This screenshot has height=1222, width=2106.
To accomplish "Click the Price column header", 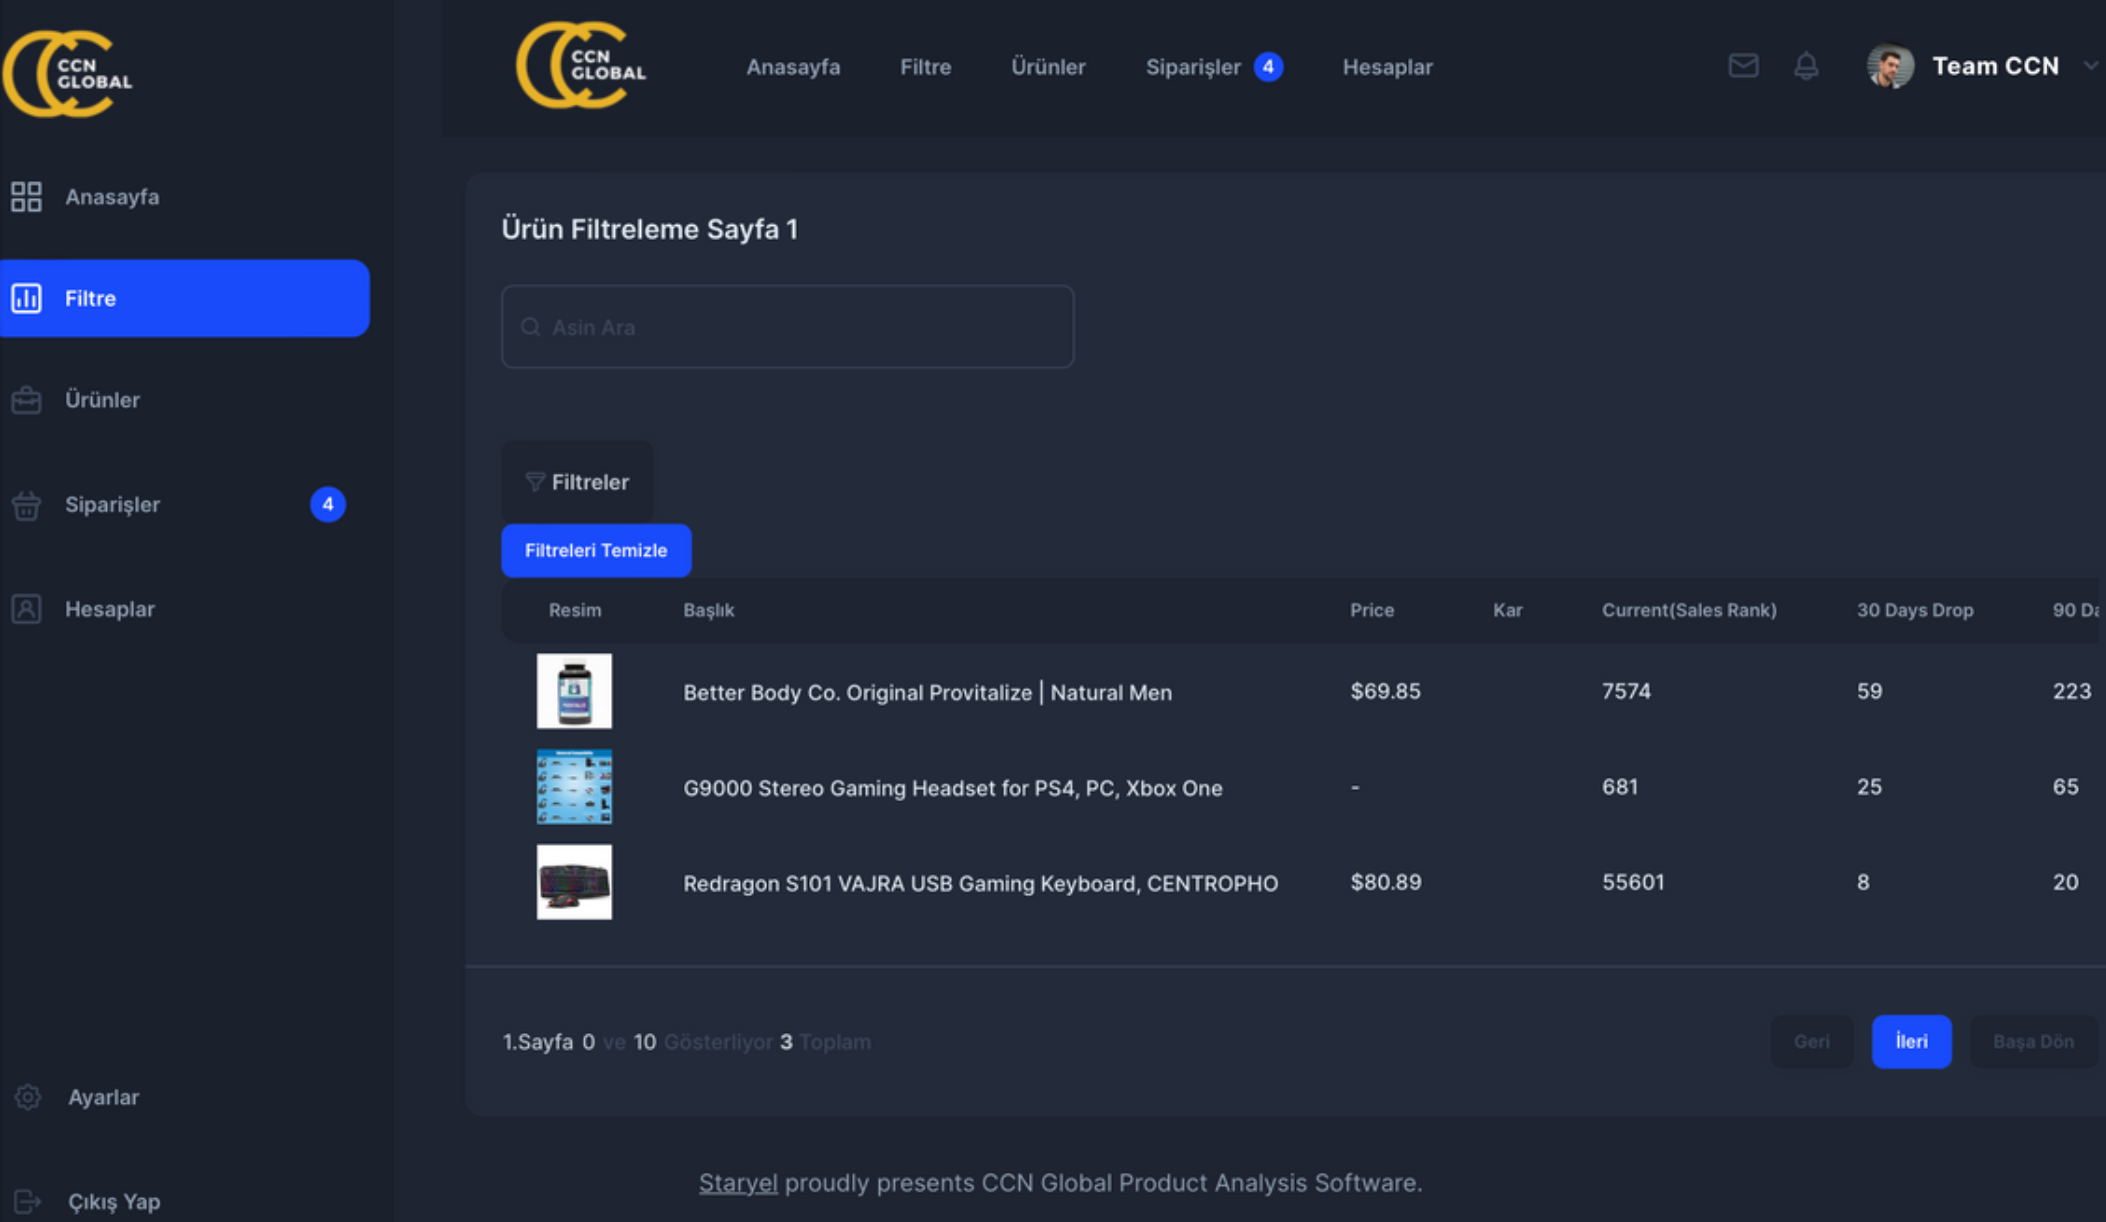I will tap(1372, 610).
